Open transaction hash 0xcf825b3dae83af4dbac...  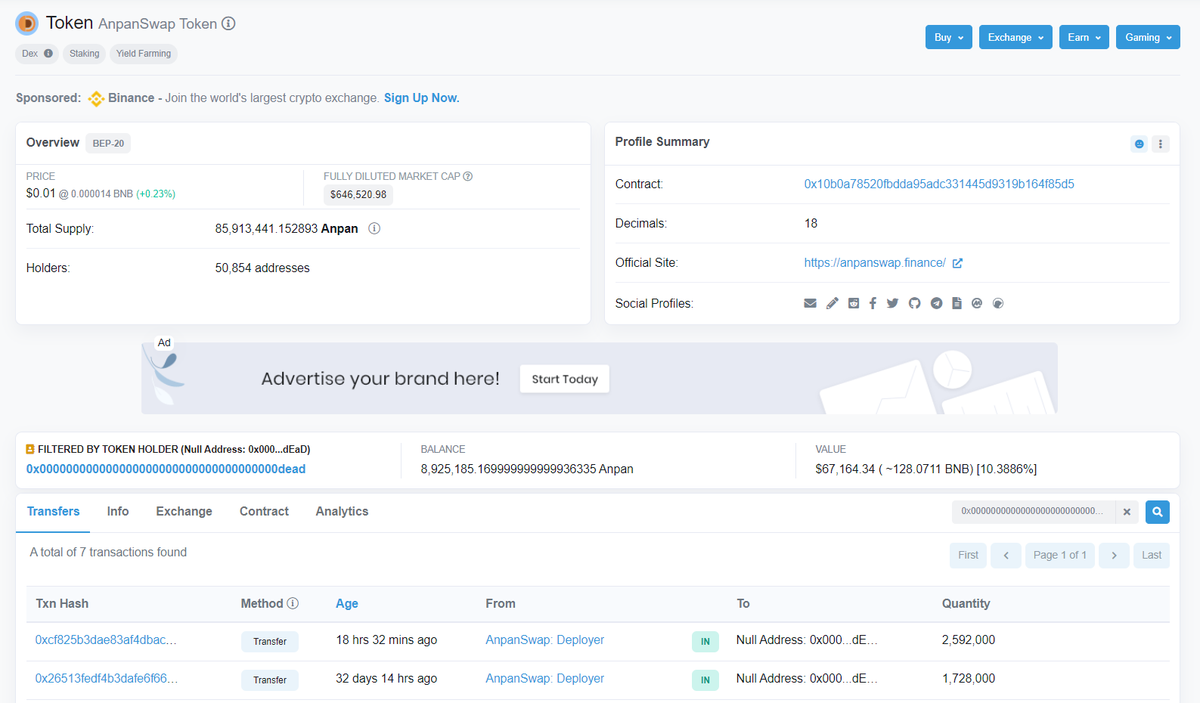(x=107, y=640)
